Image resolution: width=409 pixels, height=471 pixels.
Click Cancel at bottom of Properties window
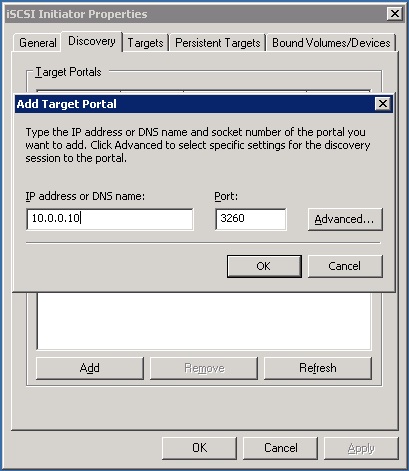280,448
